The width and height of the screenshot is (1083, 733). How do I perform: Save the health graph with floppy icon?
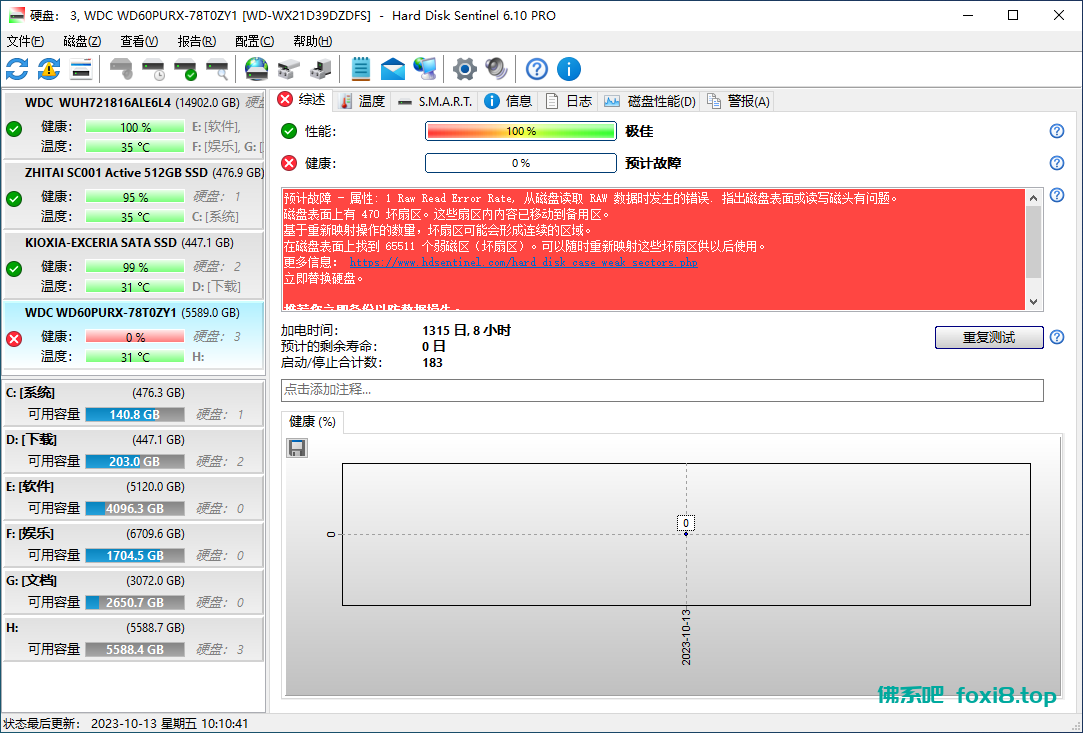[296, 447]
